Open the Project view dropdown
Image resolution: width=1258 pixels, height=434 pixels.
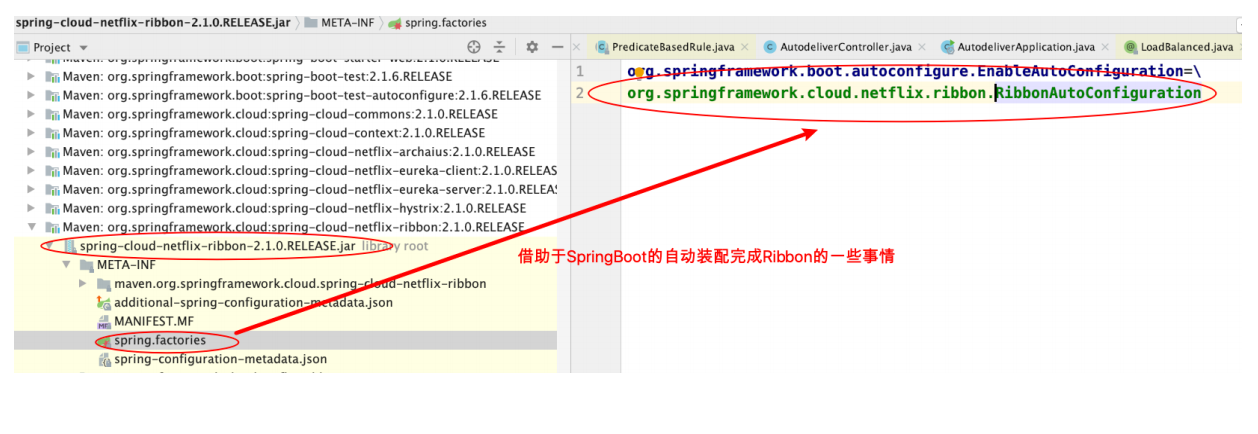tap(83, 48)
